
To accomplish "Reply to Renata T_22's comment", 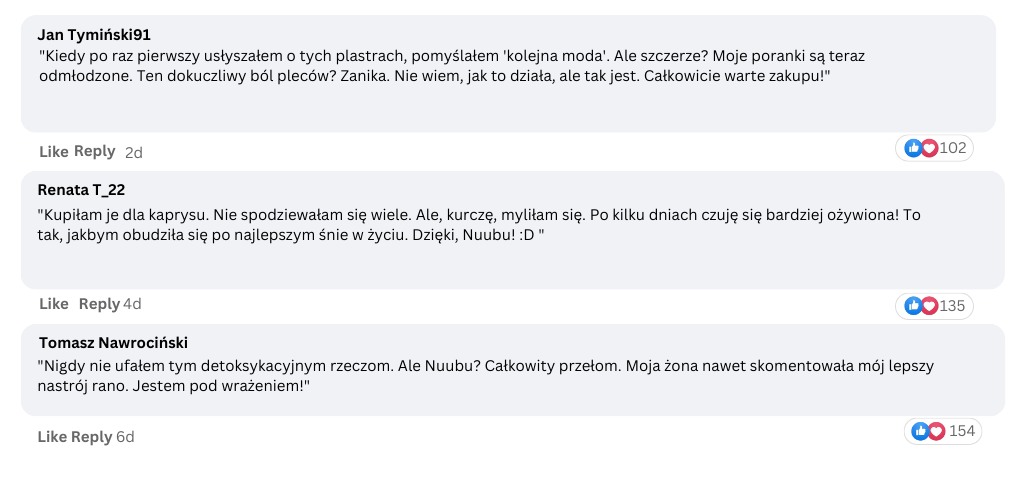I will point(99,304).
